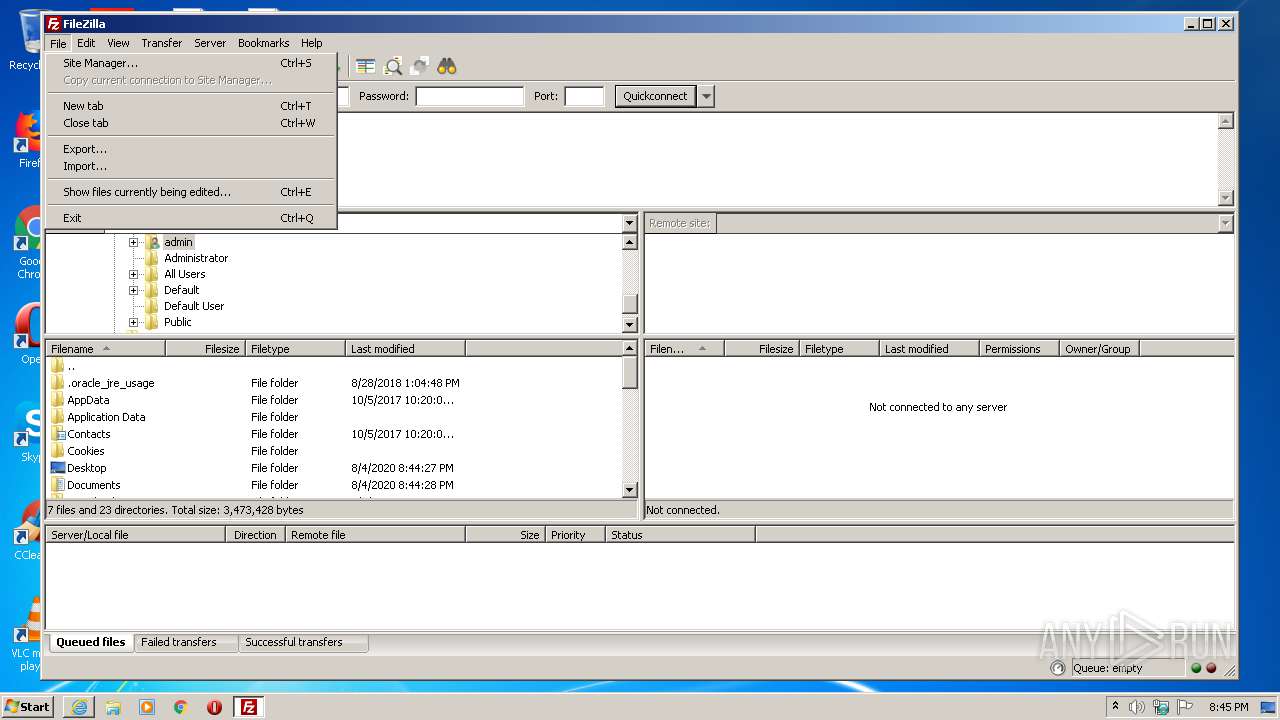Expand the admin tree node
The image size is (1280, 720).
[x=133, y=242]
